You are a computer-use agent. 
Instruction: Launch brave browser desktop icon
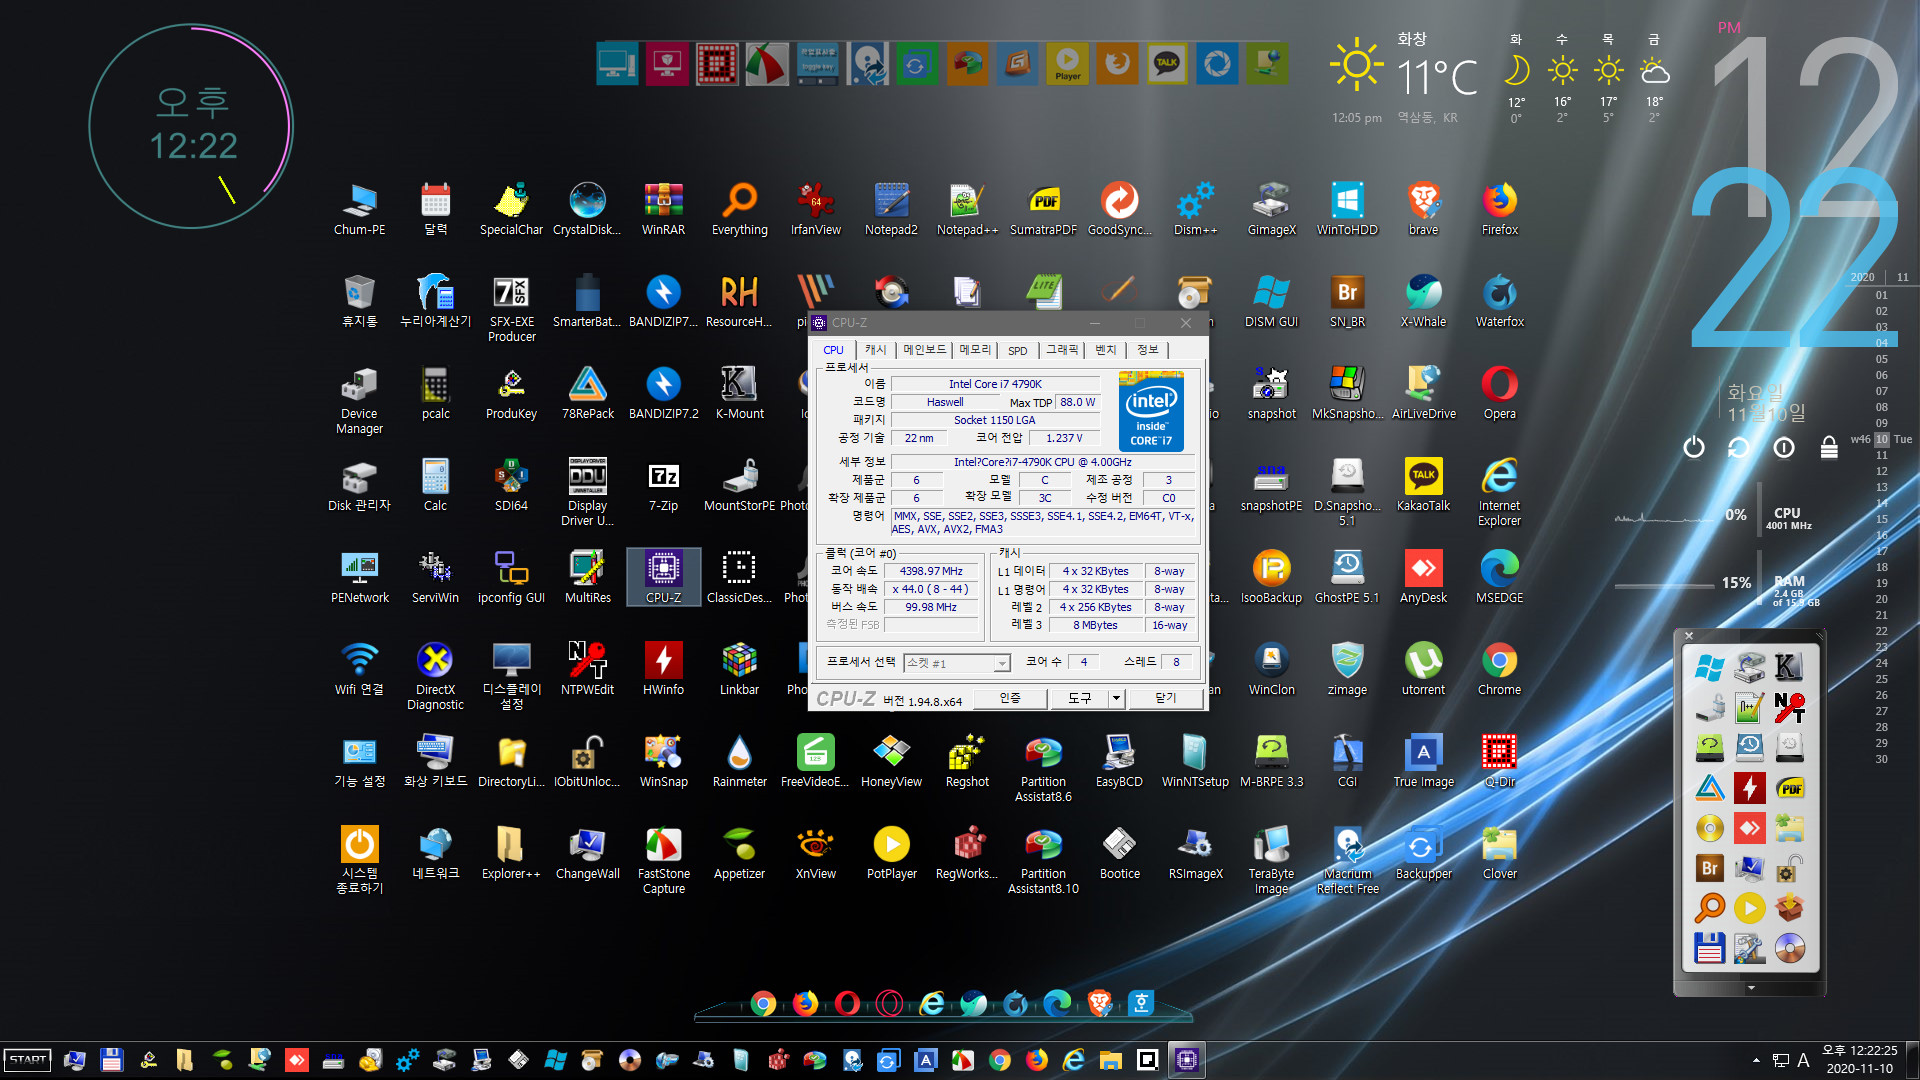(1424, 208)
